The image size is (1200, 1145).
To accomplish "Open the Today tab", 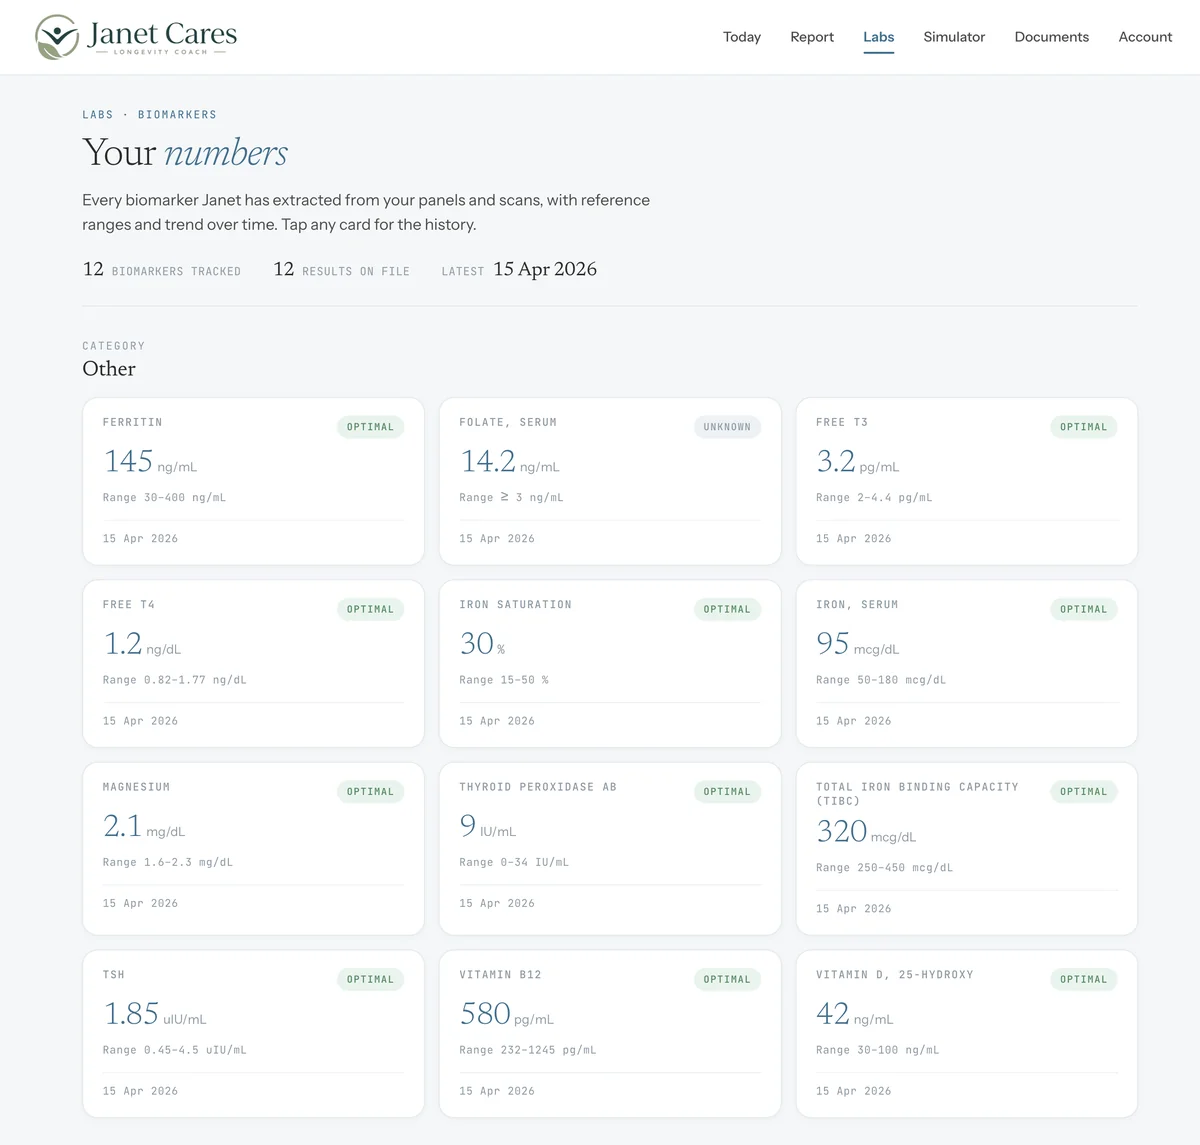I will coord(742,37).
